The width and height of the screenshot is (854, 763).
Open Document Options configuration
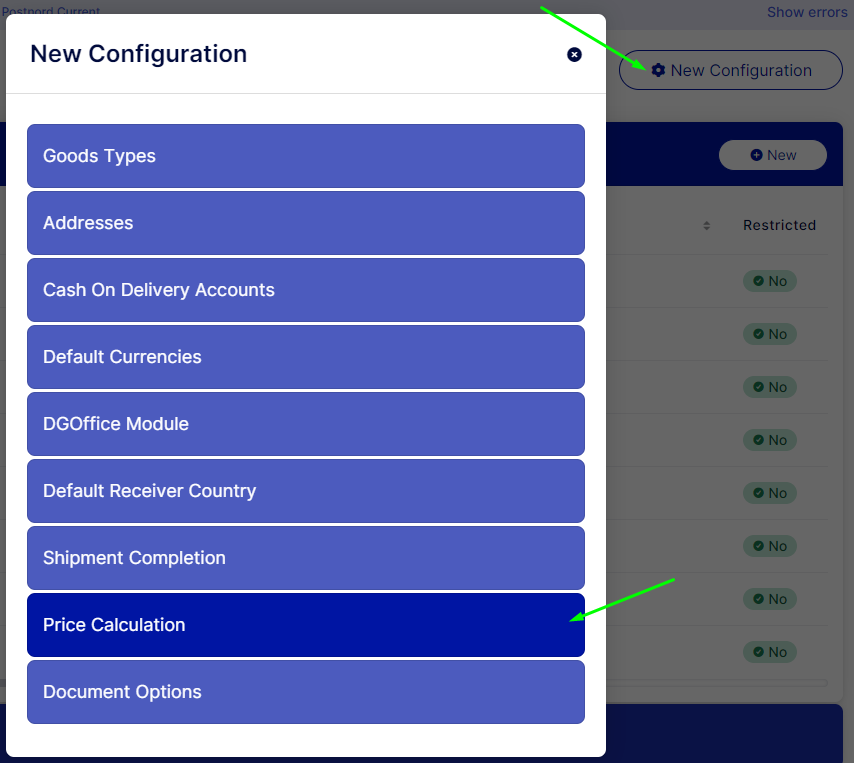coord(305,692)
